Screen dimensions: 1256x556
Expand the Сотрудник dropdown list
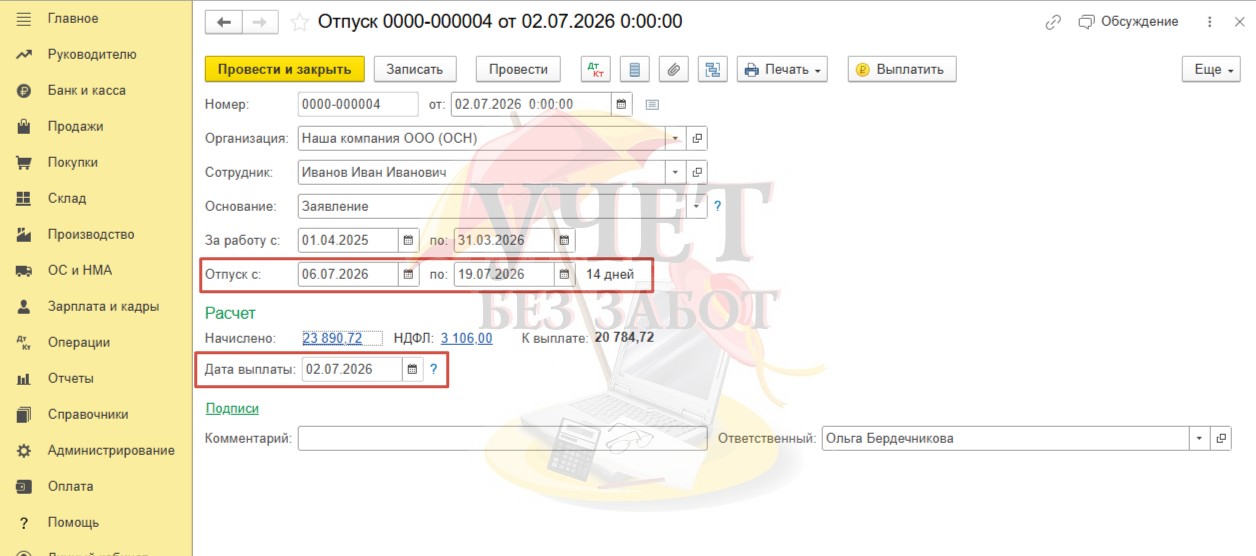pos(675,172)
